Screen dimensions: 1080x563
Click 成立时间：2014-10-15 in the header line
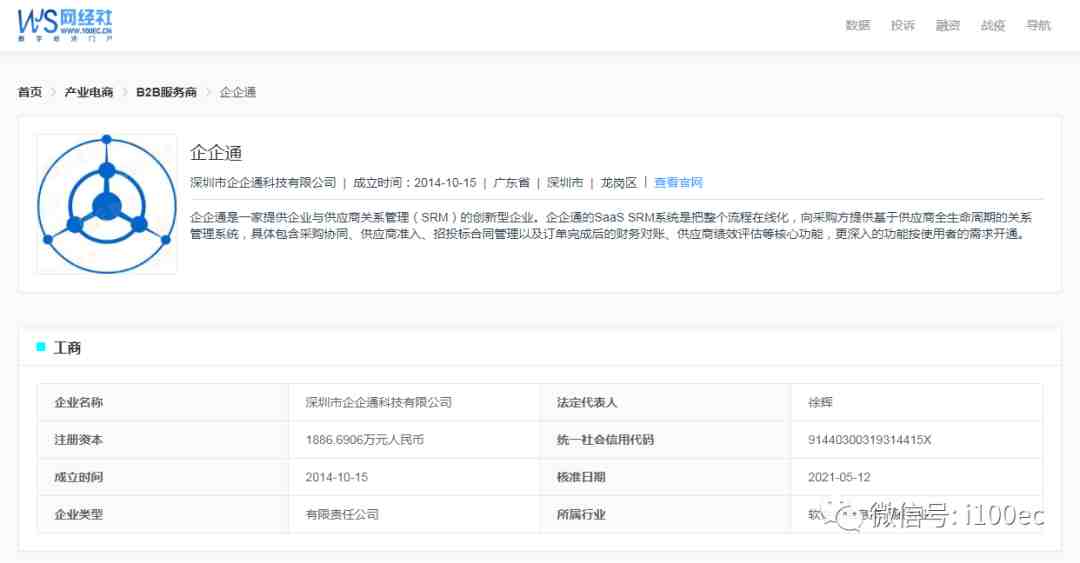[415, 183]
